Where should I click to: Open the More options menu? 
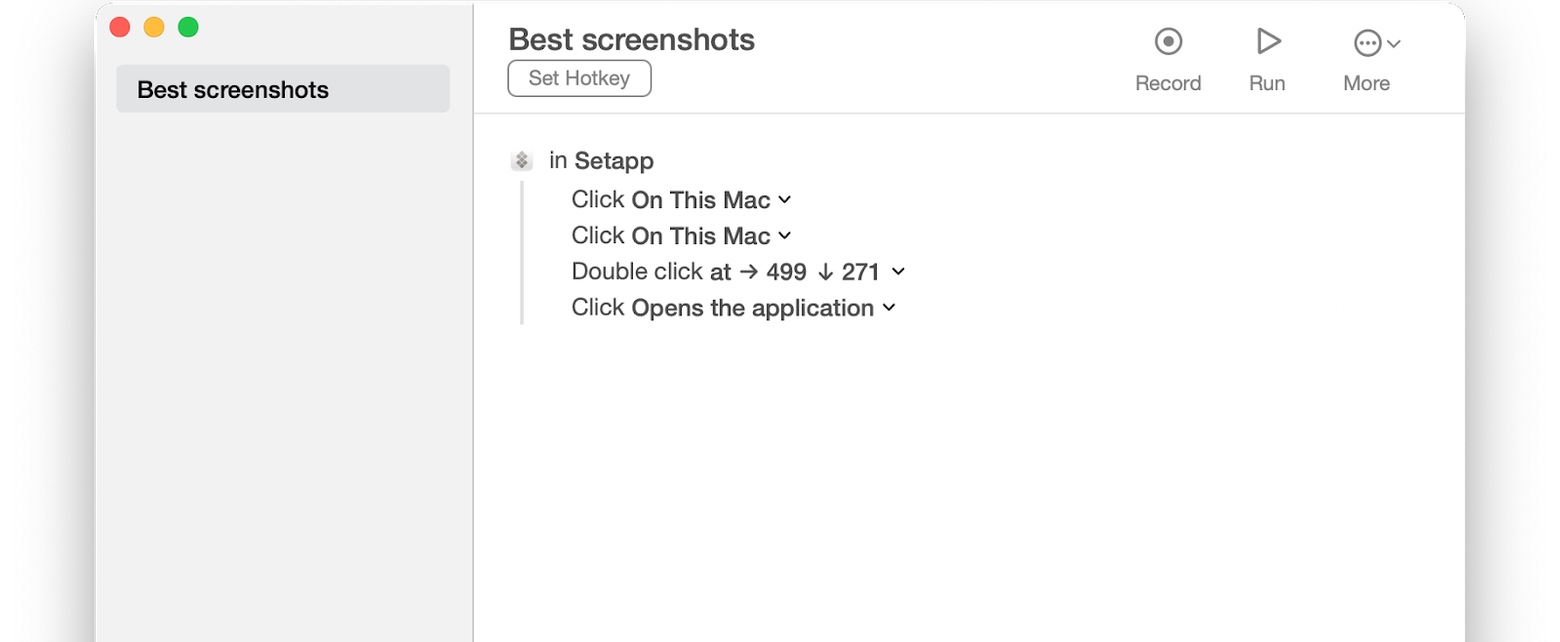tap(1375, 43)
